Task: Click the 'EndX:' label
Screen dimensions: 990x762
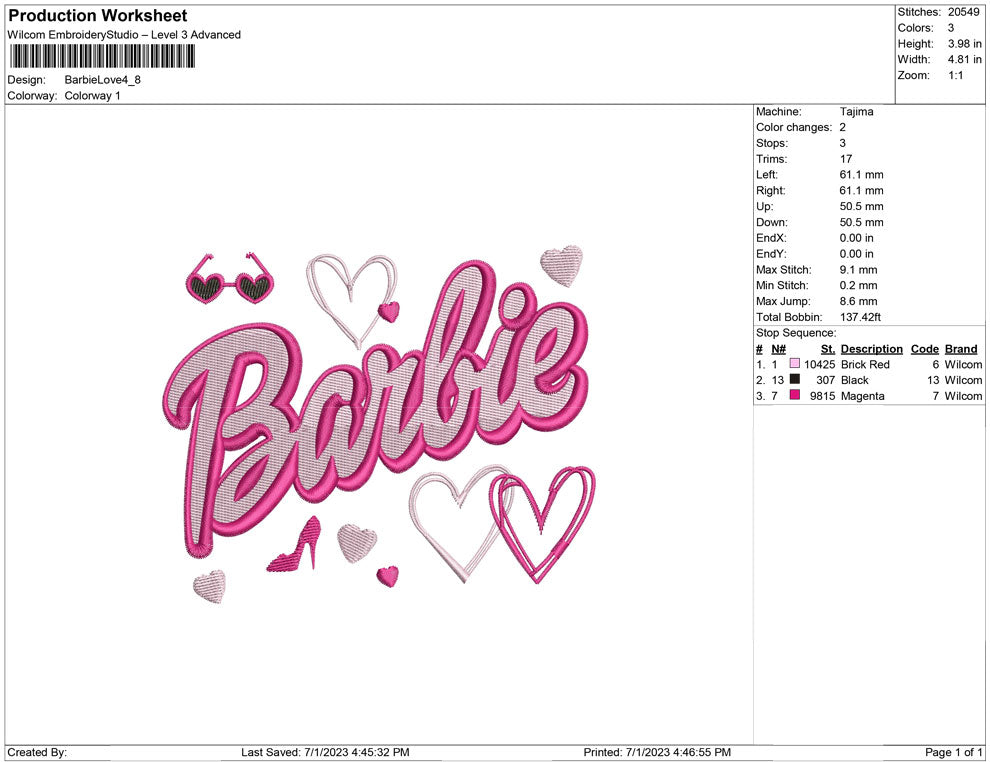Action: tap(771, 238)
